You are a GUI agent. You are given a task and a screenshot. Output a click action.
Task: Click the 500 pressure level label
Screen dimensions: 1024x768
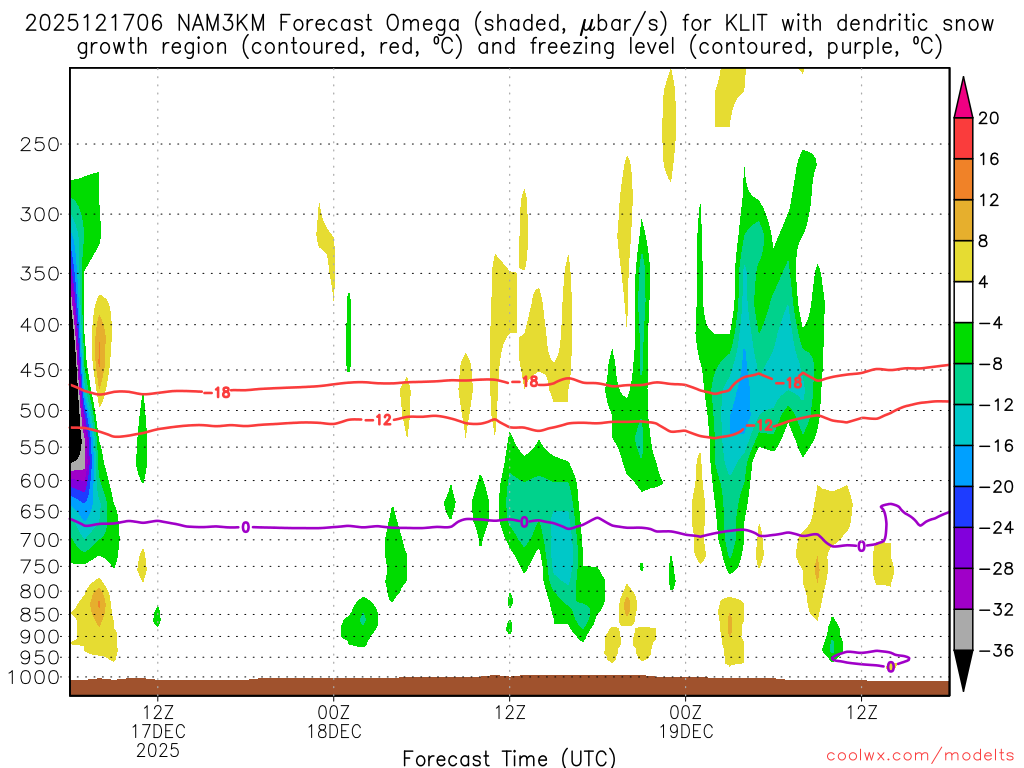pyautogui.click(x=40, y=411)
